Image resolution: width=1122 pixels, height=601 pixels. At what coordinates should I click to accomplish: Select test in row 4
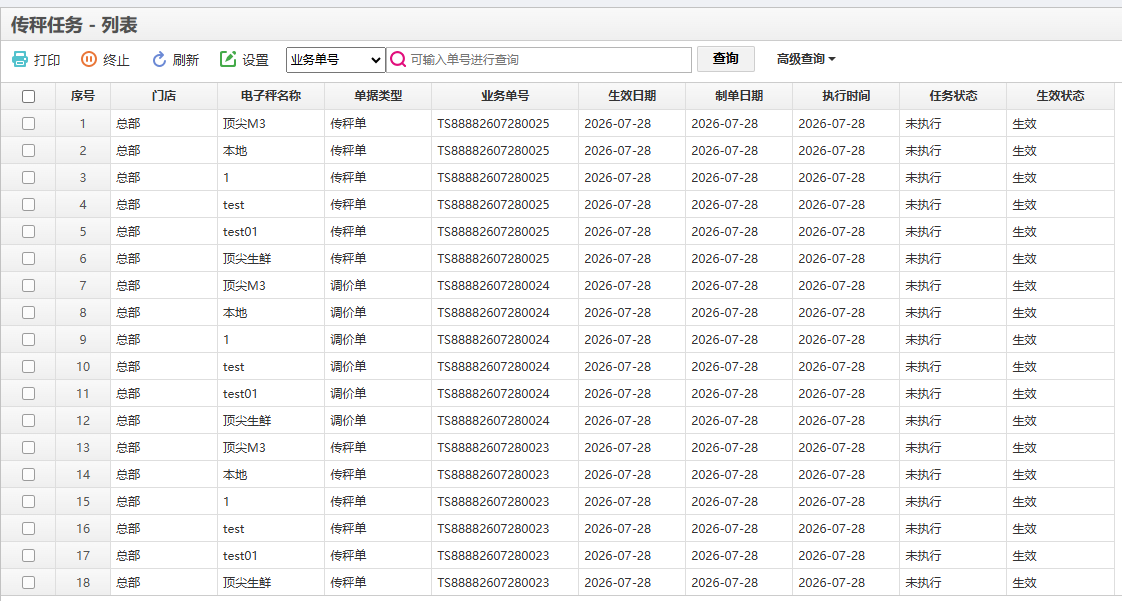coord(233,205)
